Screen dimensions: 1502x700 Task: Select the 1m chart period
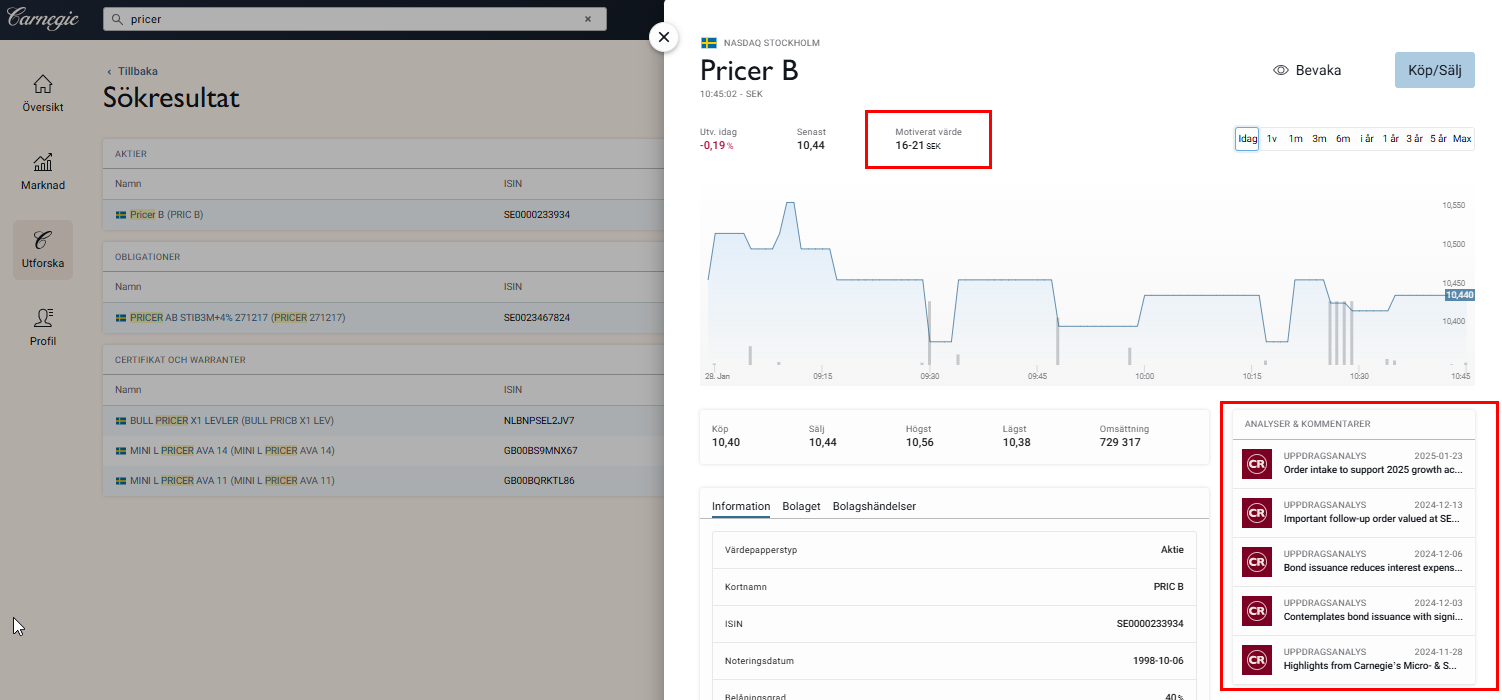tap(1295, 138)
